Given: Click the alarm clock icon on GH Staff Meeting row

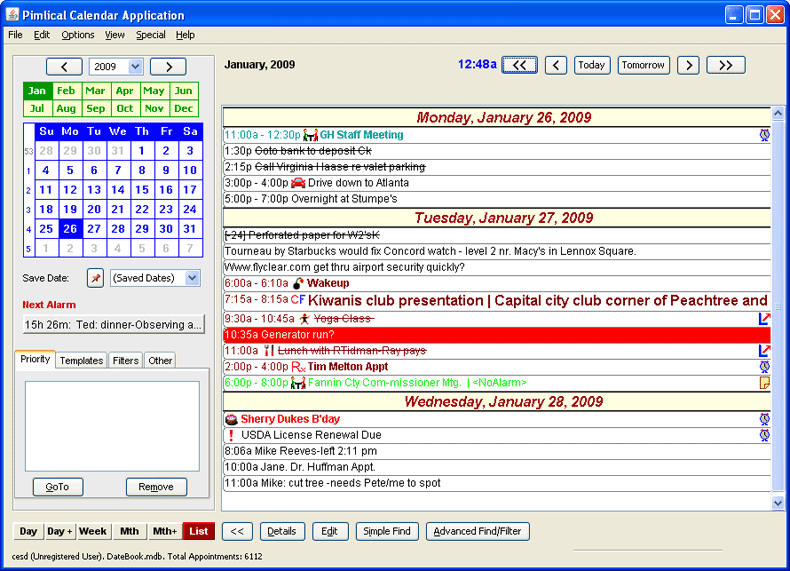Looking at the screenshot, I should coord(764,135).
